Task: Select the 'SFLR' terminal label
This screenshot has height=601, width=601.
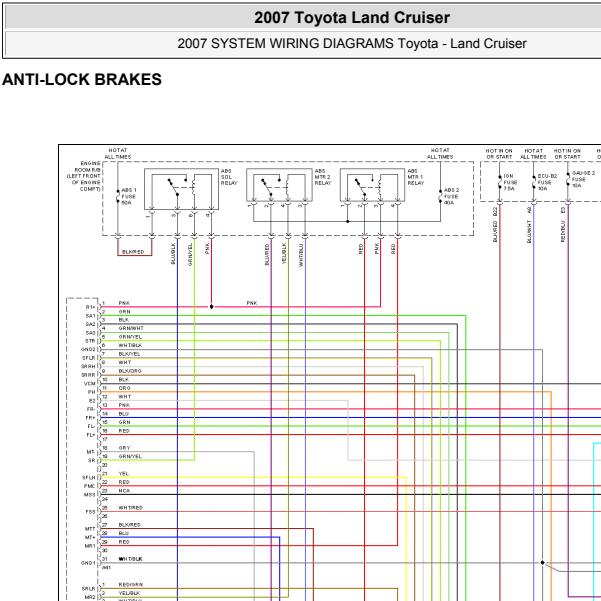Action: (89, 358)
